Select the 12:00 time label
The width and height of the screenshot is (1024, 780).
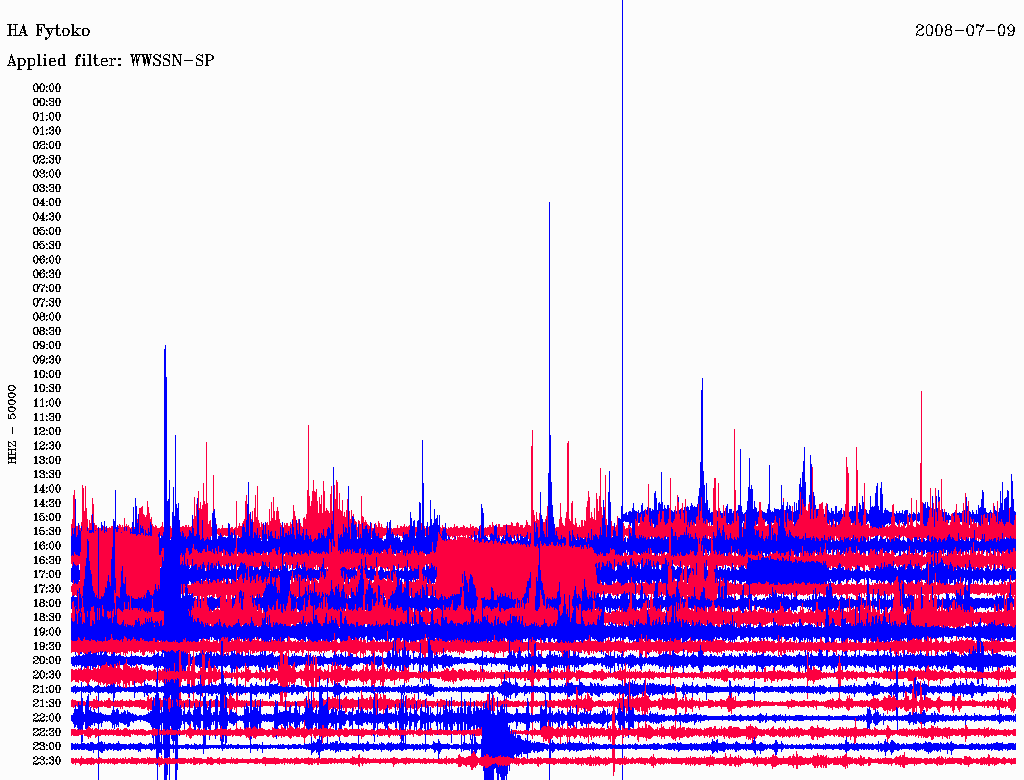pyautogui.click(x=46, y=432)
